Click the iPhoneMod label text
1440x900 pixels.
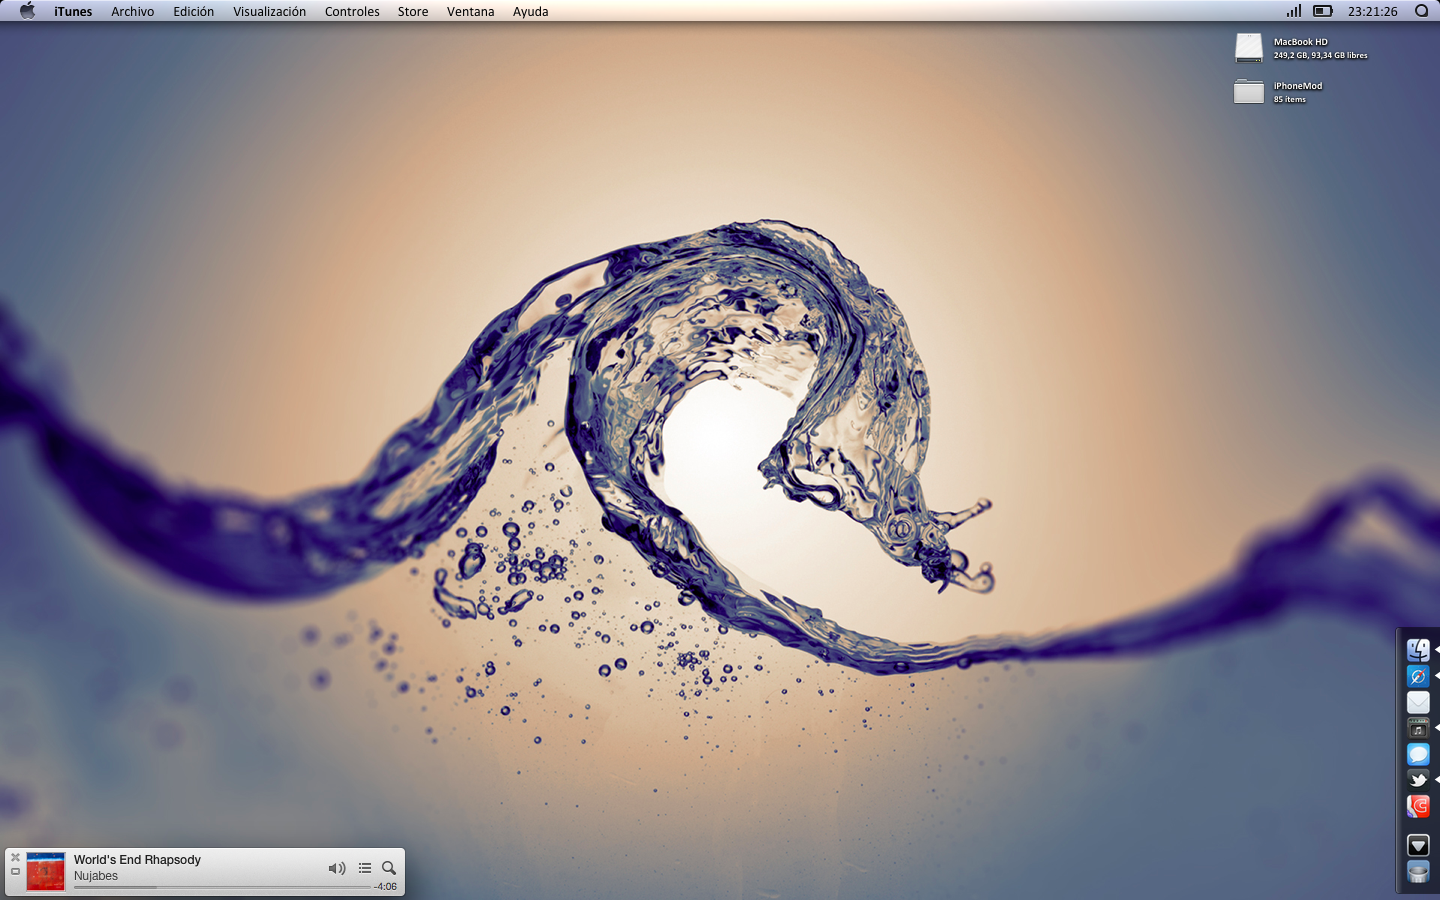(1298, 86)
